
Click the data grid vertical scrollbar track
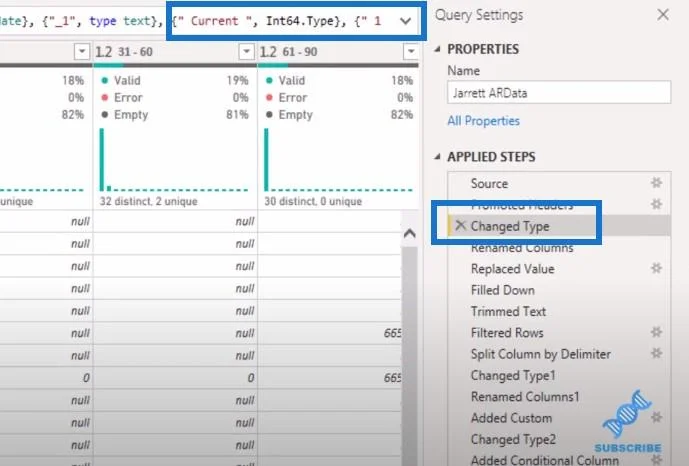pos(410,354)
